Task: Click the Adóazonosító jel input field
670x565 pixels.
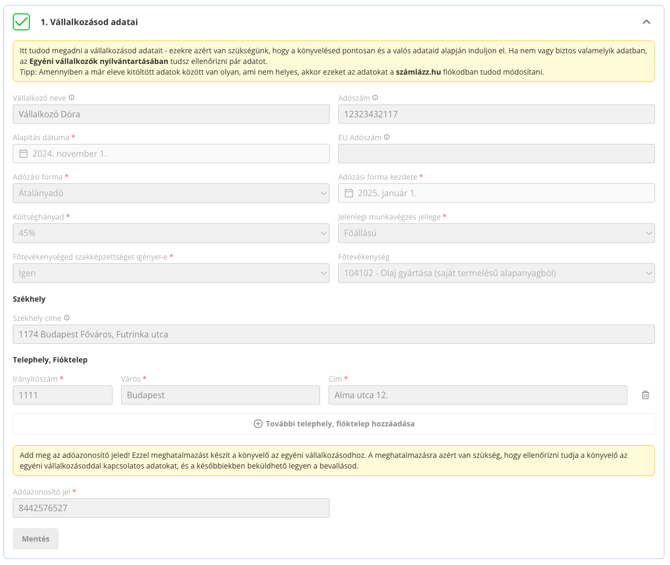Action: (171, 508)
